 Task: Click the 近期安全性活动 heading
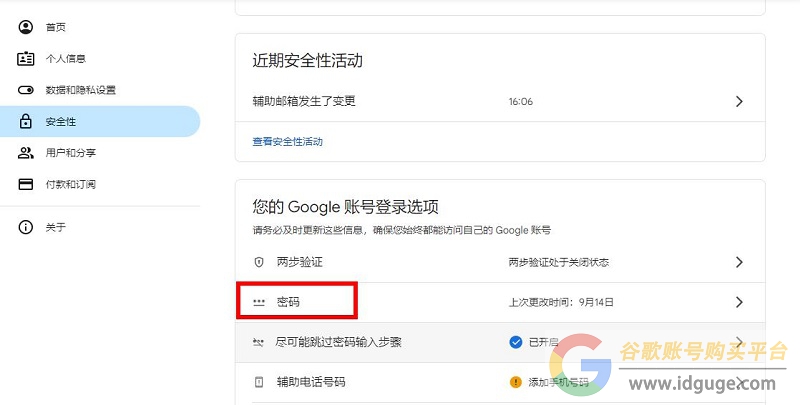coord(308,60)
